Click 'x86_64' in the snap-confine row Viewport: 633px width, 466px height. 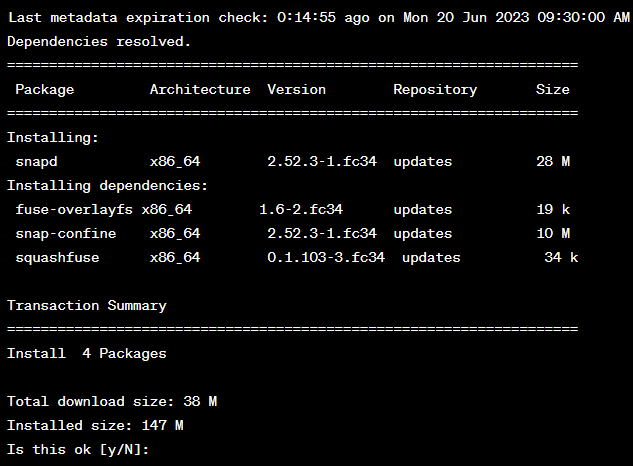175,233
